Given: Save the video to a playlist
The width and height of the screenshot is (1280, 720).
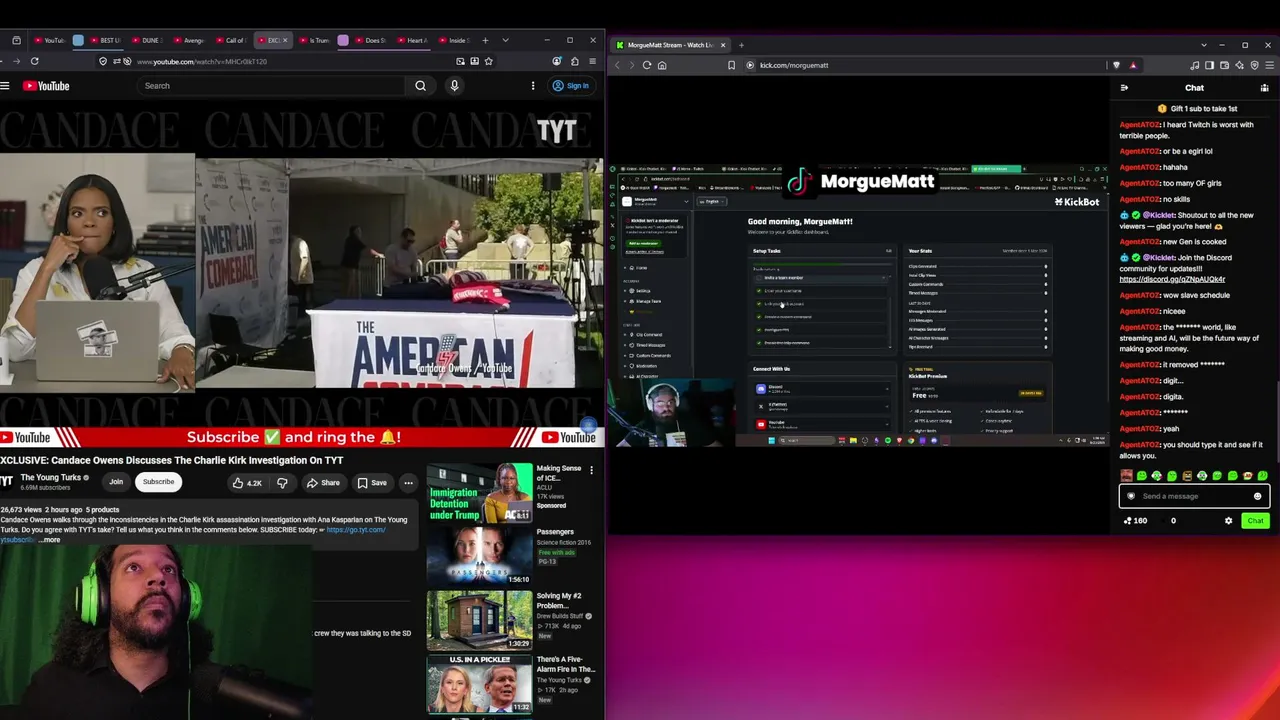Looking at the screenshot, I should (372, 483).
